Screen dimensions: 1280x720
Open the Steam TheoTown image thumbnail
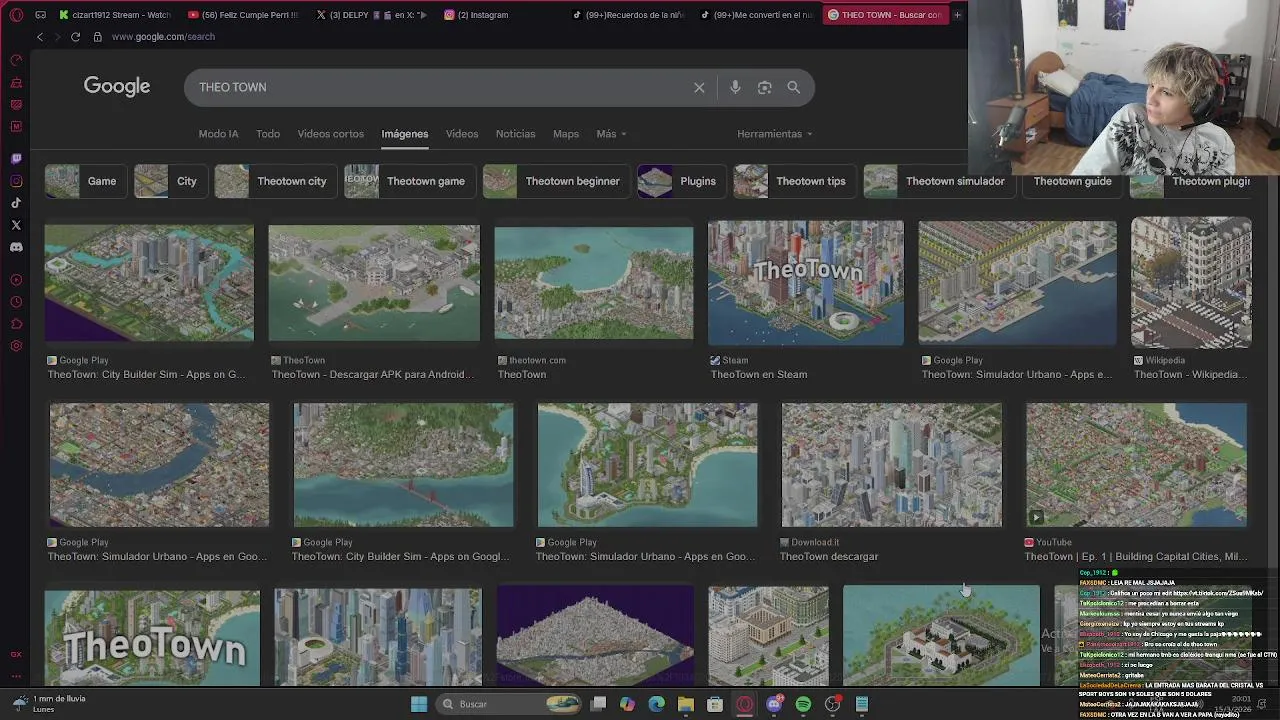click(x=806, y=283)
